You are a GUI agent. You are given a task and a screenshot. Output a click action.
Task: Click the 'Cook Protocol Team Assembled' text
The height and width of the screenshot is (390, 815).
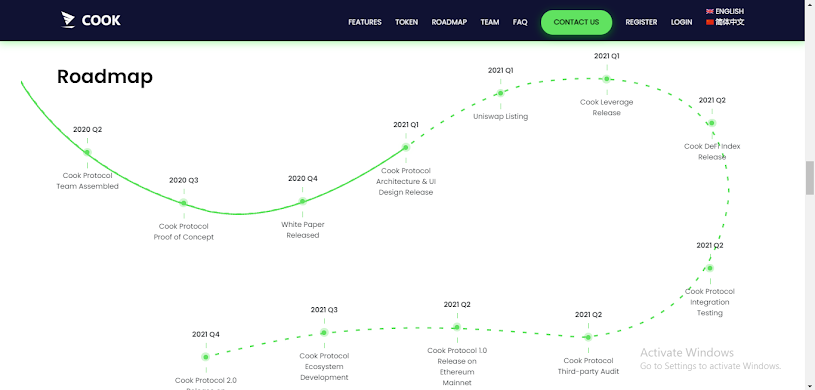pos(87,181)
